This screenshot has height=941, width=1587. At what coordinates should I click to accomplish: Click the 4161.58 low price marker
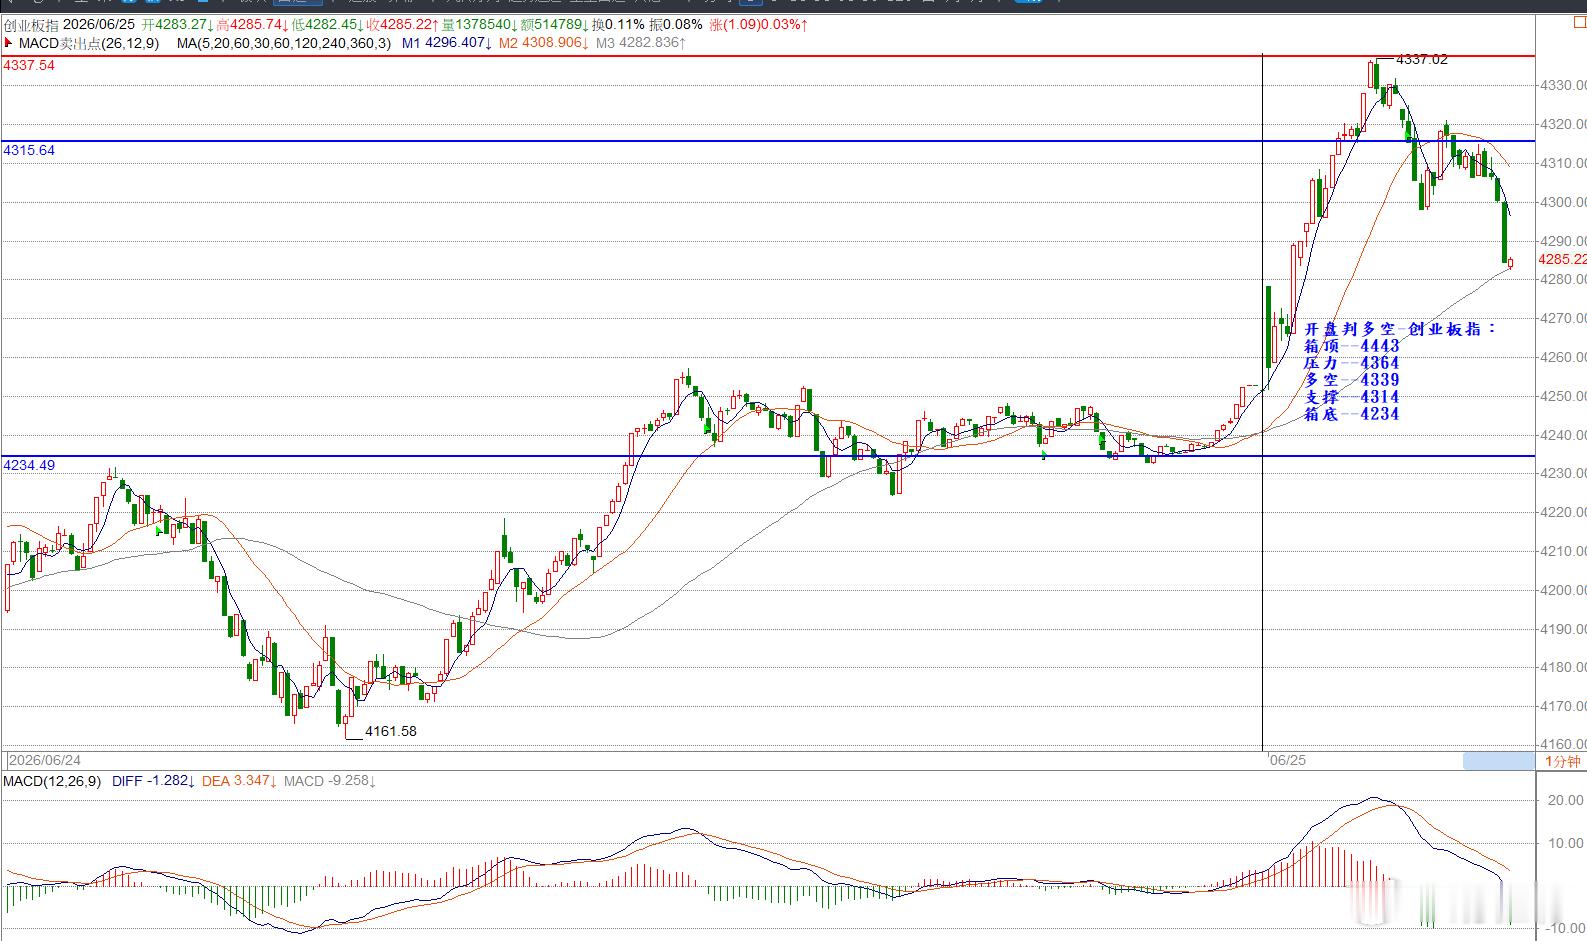click(x=391, y=731)
